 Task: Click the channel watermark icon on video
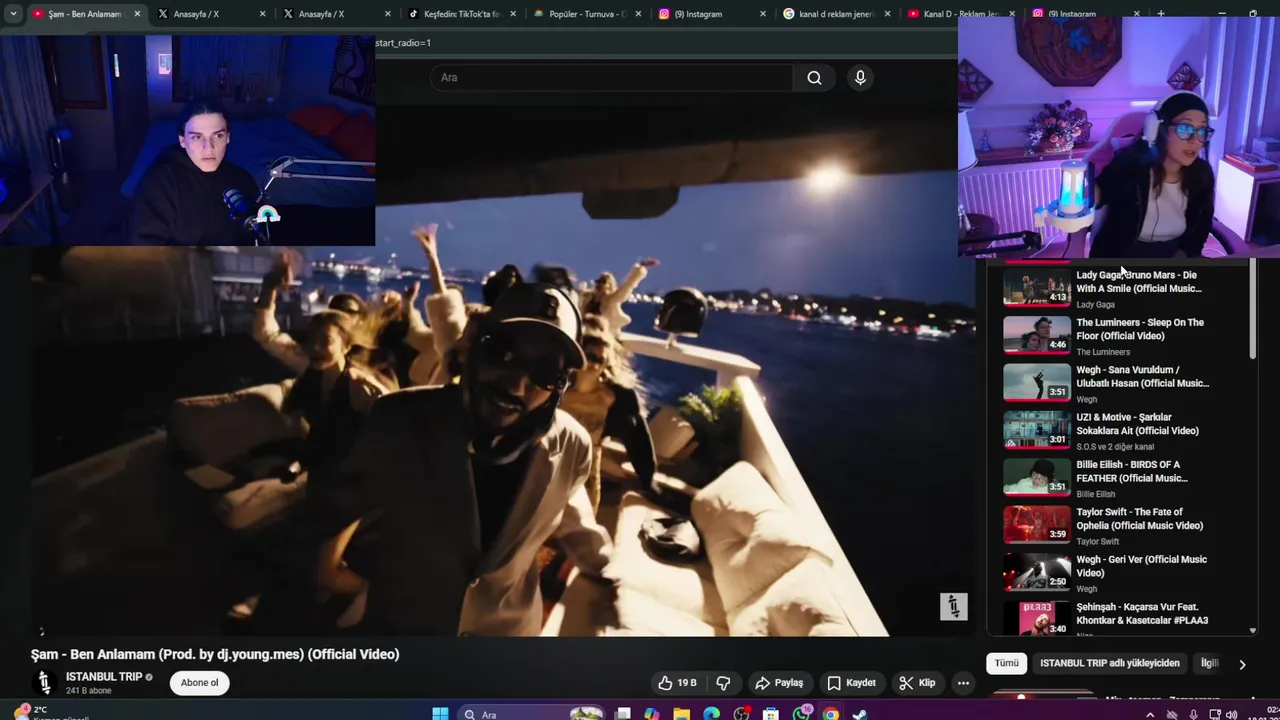tap(953, 607)
